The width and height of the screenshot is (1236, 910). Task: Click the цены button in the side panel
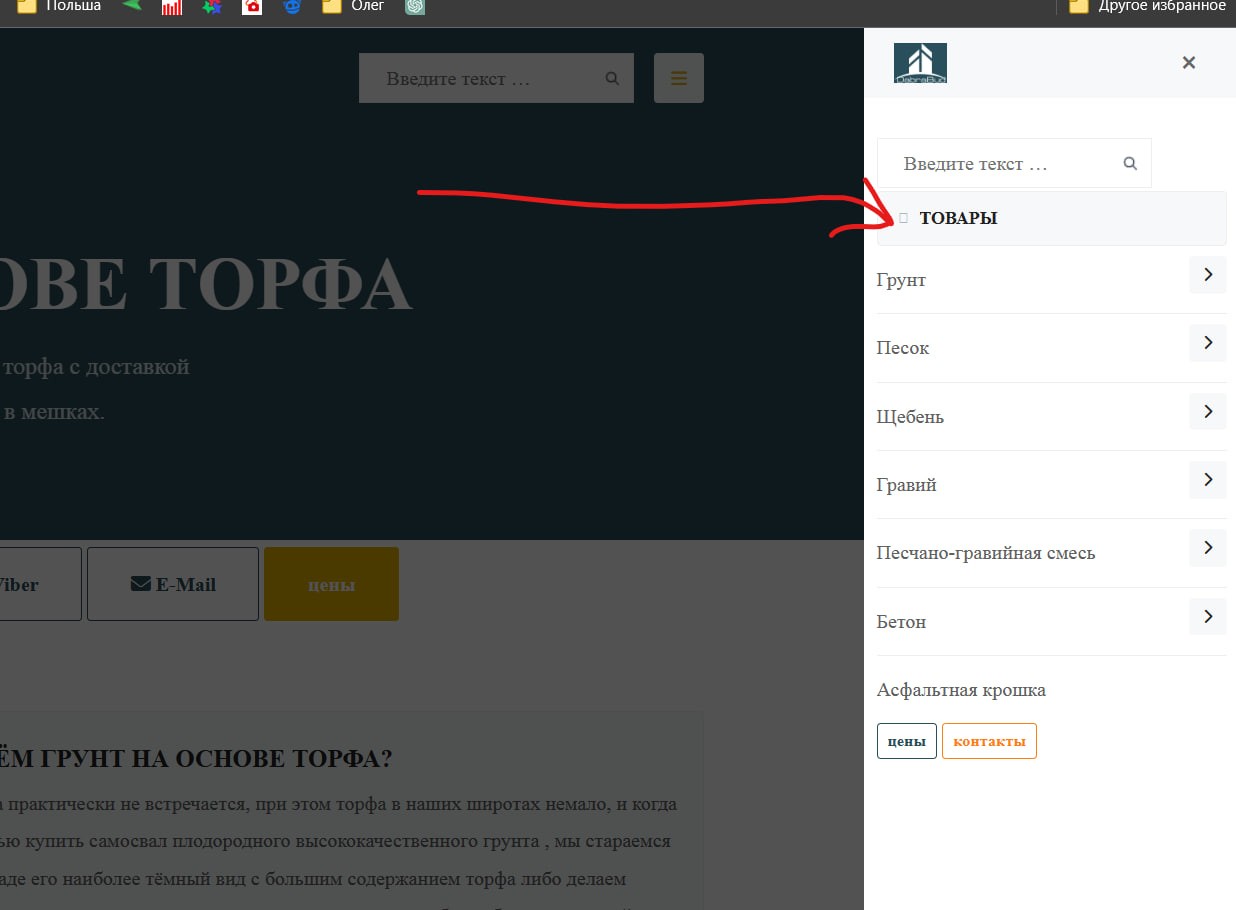coord(906,741)
